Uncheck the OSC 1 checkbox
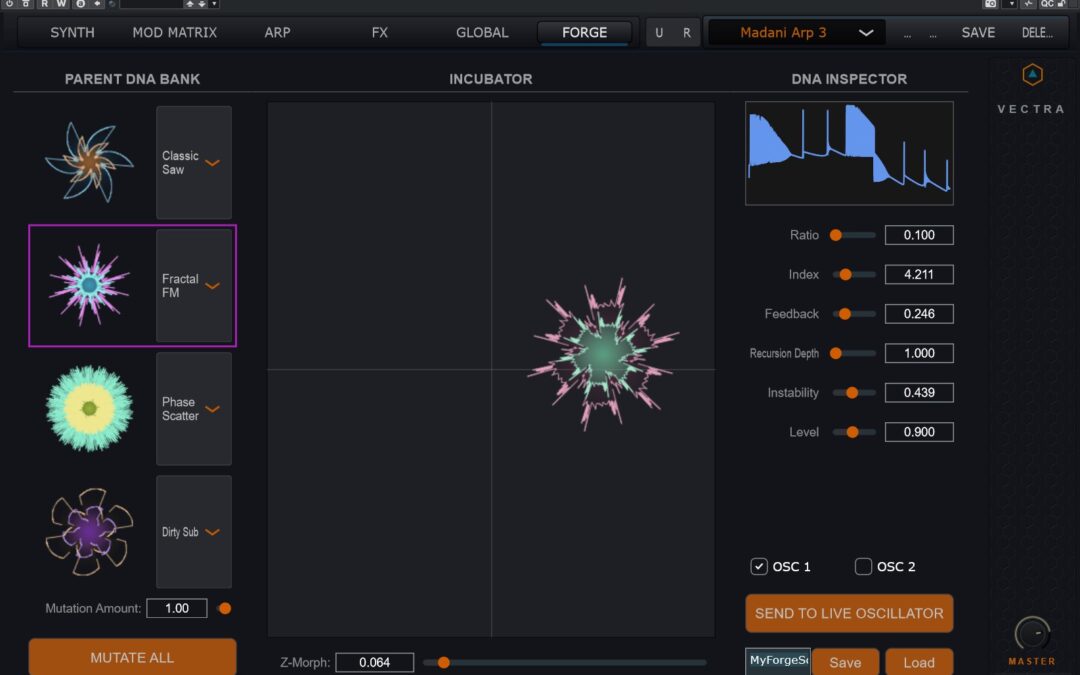1080x675 pixels. click(759, 567)
